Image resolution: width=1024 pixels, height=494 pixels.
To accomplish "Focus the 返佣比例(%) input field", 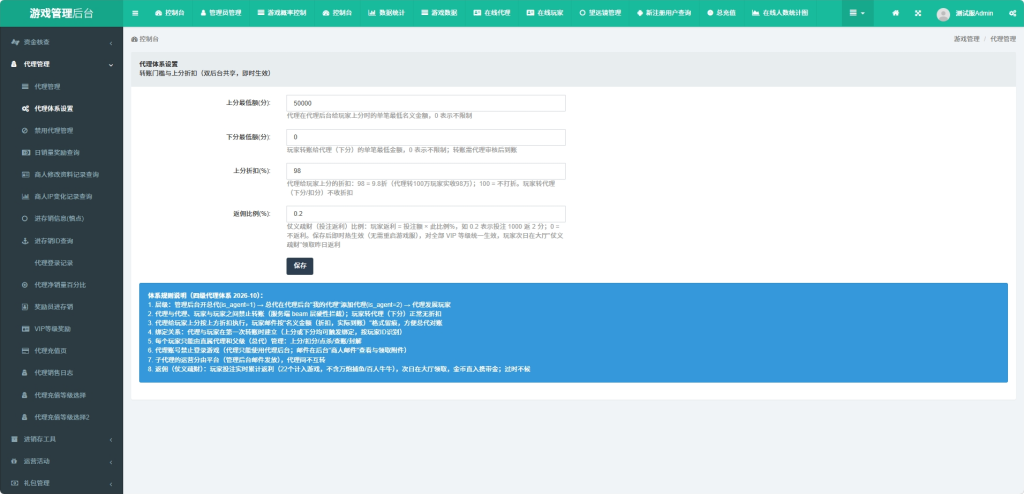I will pyautogui.click(x=426, y=214).
